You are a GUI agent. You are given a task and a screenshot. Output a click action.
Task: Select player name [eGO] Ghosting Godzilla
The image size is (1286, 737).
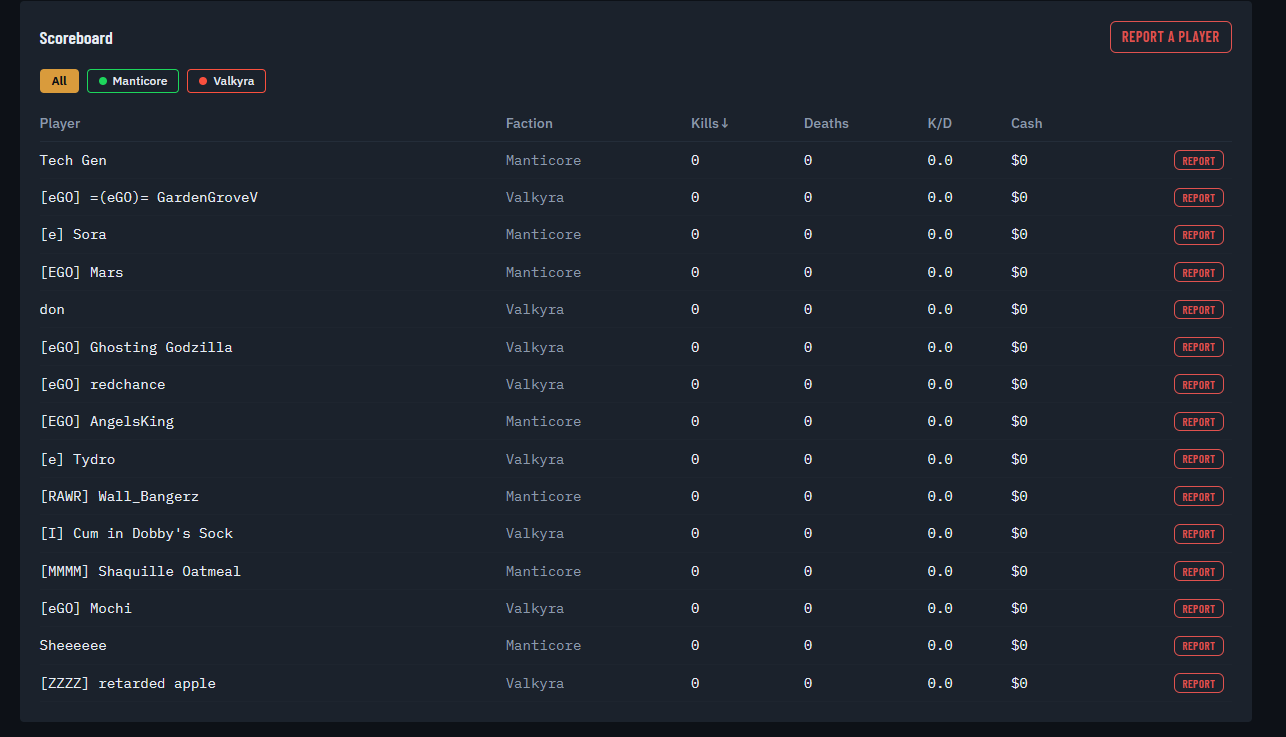[136, 347]
